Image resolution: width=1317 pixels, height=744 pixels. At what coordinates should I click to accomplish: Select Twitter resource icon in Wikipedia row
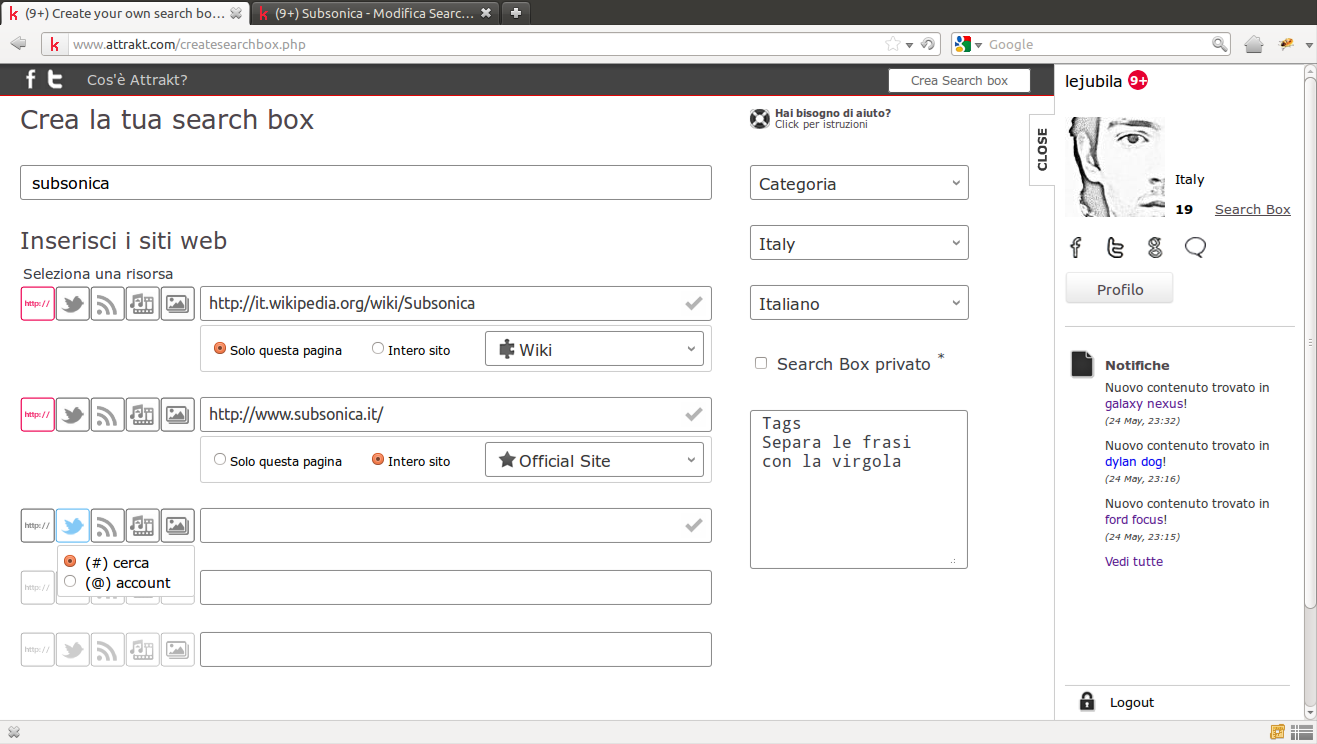pos(73,304)
